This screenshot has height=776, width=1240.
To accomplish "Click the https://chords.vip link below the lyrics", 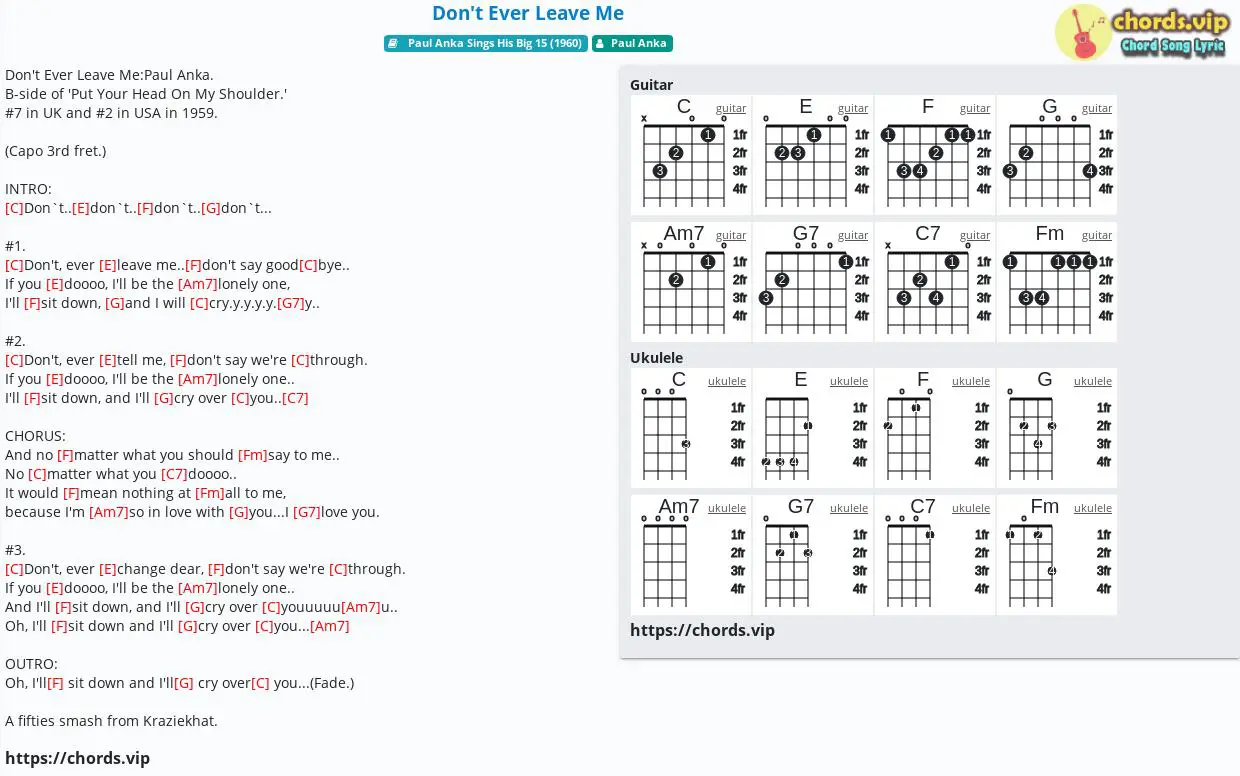I will click(x=77, y=758).
